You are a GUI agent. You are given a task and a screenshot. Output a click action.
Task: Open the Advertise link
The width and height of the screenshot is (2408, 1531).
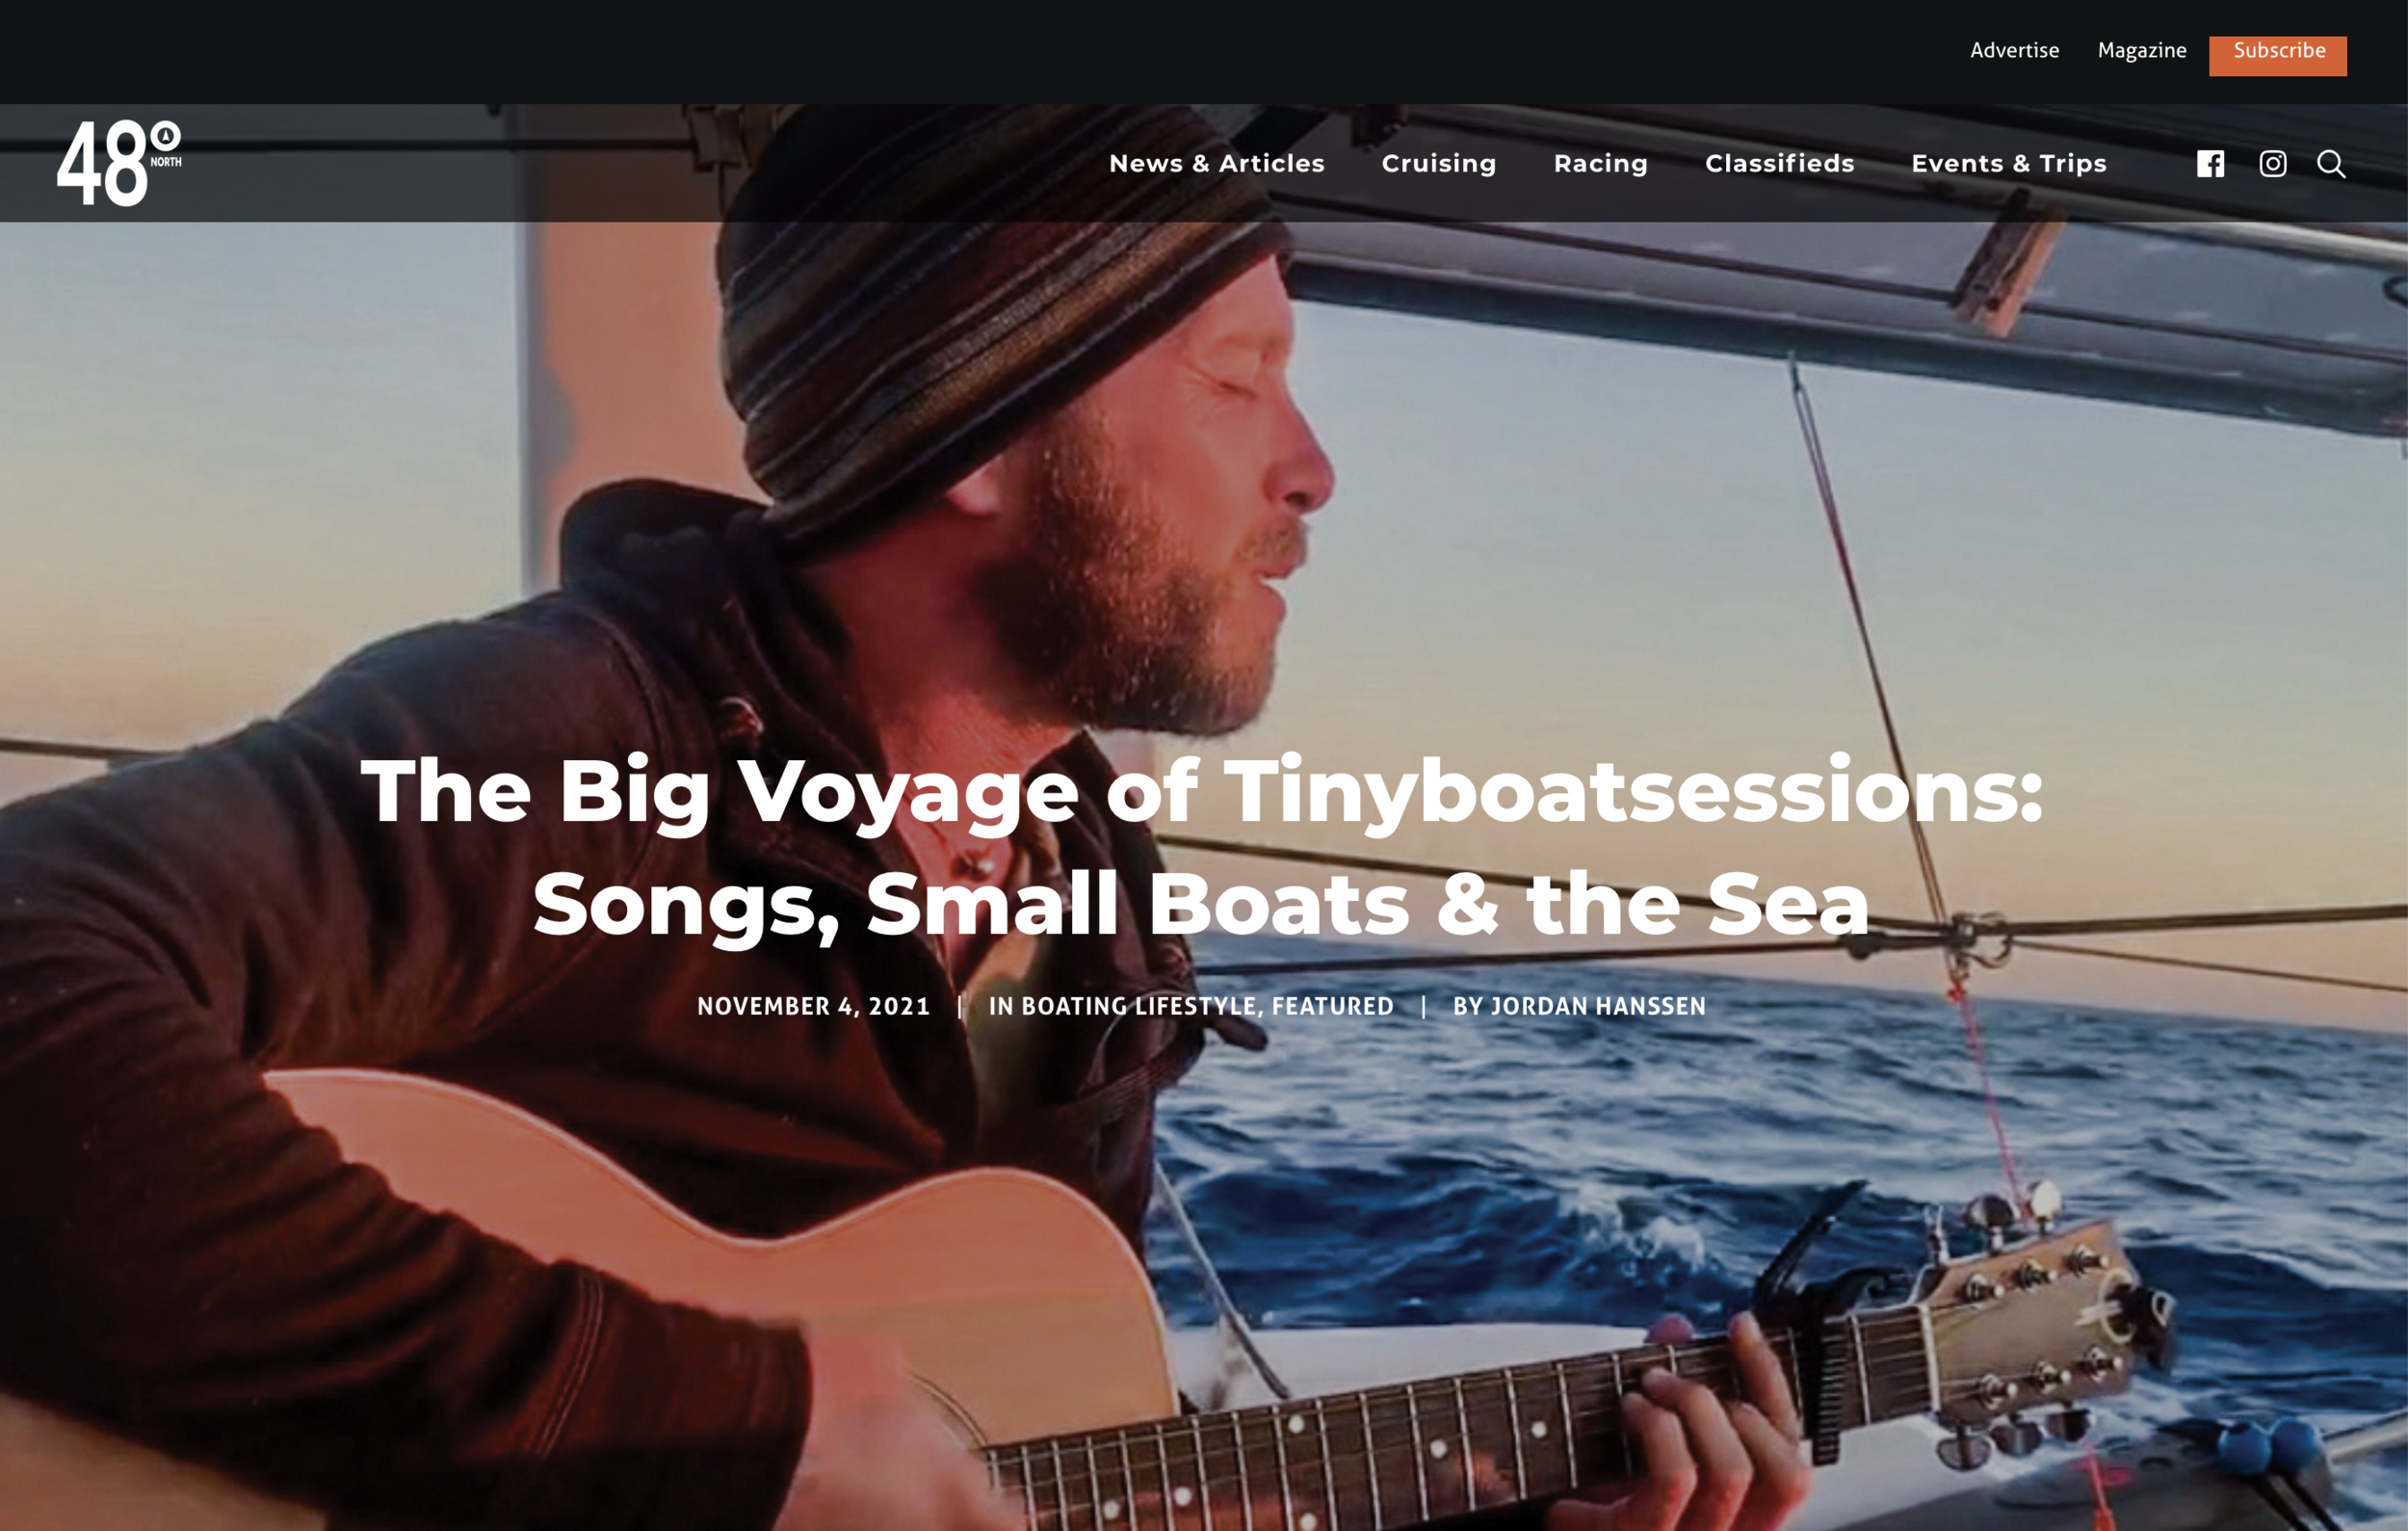[x=2014, y=50]
